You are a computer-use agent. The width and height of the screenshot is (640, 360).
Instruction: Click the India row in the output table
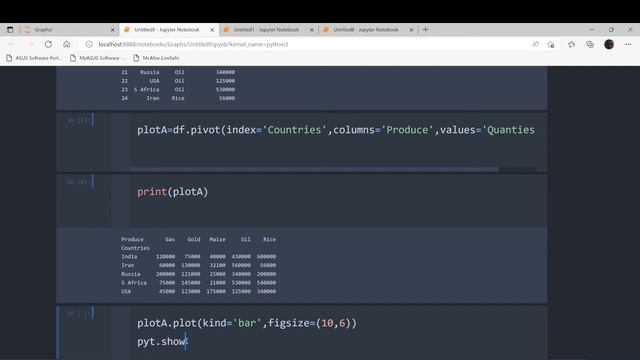pos(198,257)
